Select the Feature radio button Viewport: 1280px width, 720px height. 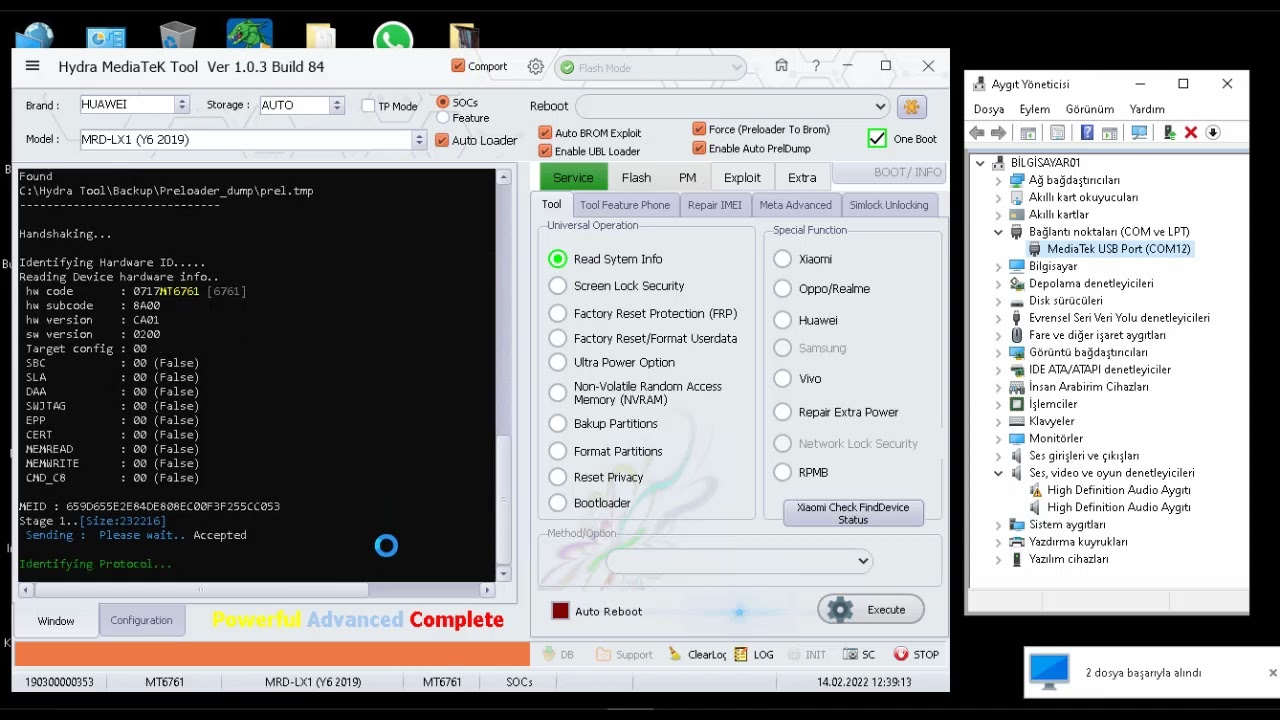point(443,118)
